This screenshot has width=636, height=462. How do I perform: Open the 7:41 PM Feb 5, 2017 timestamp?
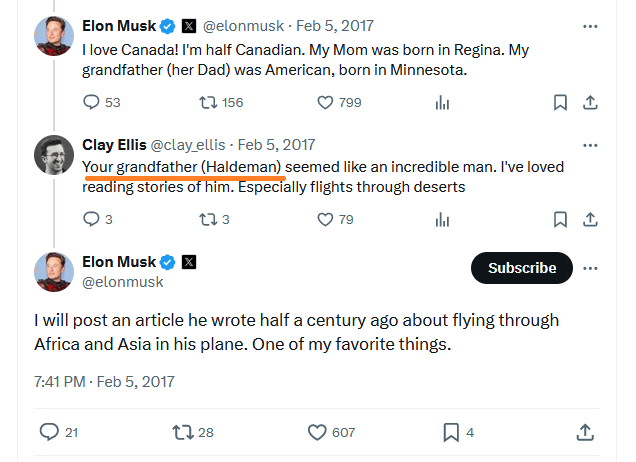[104, 381]
